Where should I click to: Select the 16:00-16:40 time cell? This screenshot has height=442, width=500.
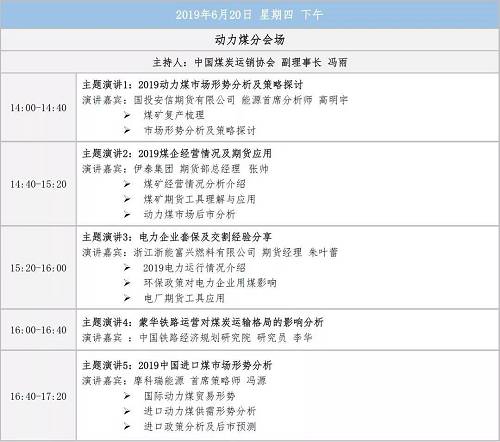click(x=38, y=330)
